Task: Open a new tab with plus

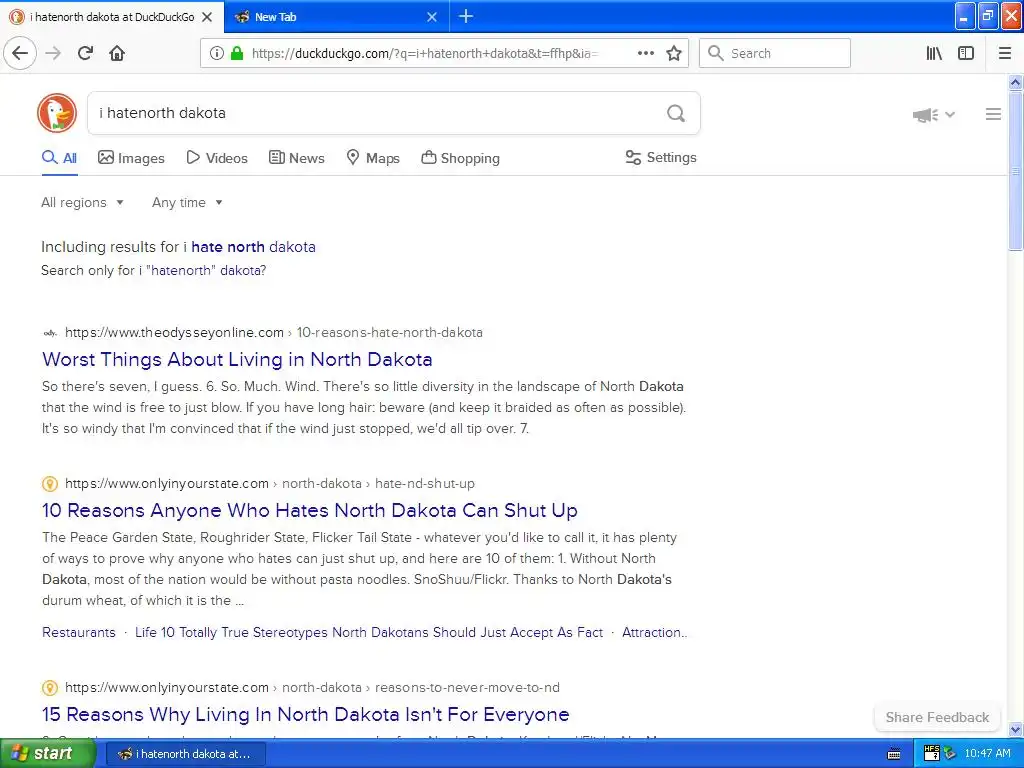Action: [x=466, y=16]
